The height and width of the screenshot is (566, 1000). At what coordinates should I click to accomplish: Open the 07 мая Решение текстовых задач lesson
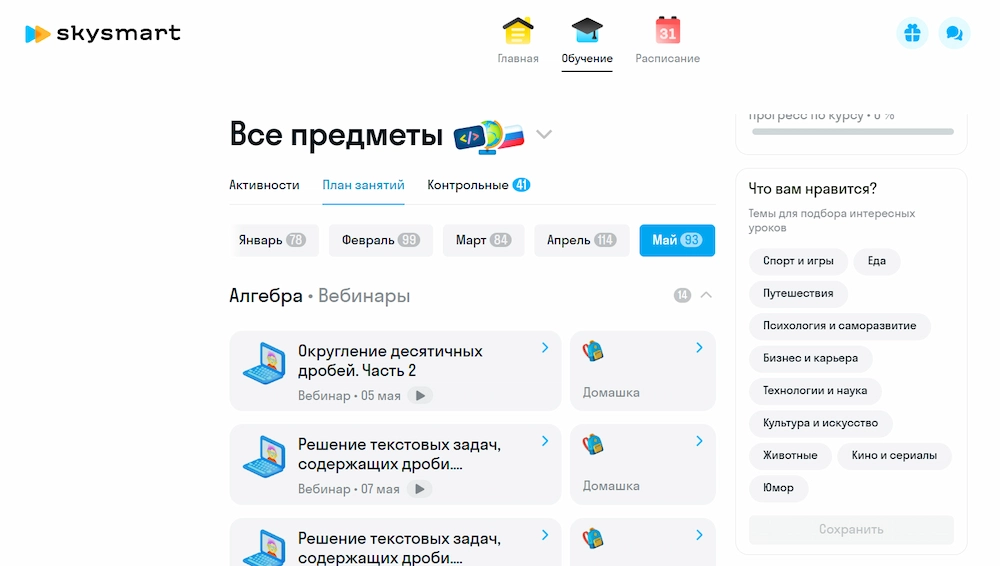[x=395, y=465]
